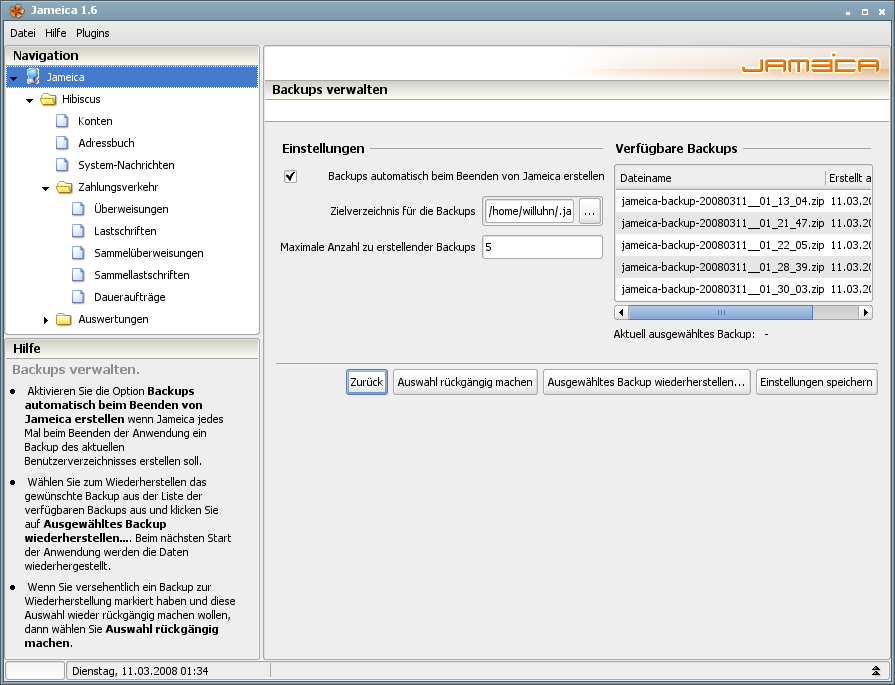Select Überweisungen in the tree
This screenshot has height=685, width=895.
coord(131,209)
